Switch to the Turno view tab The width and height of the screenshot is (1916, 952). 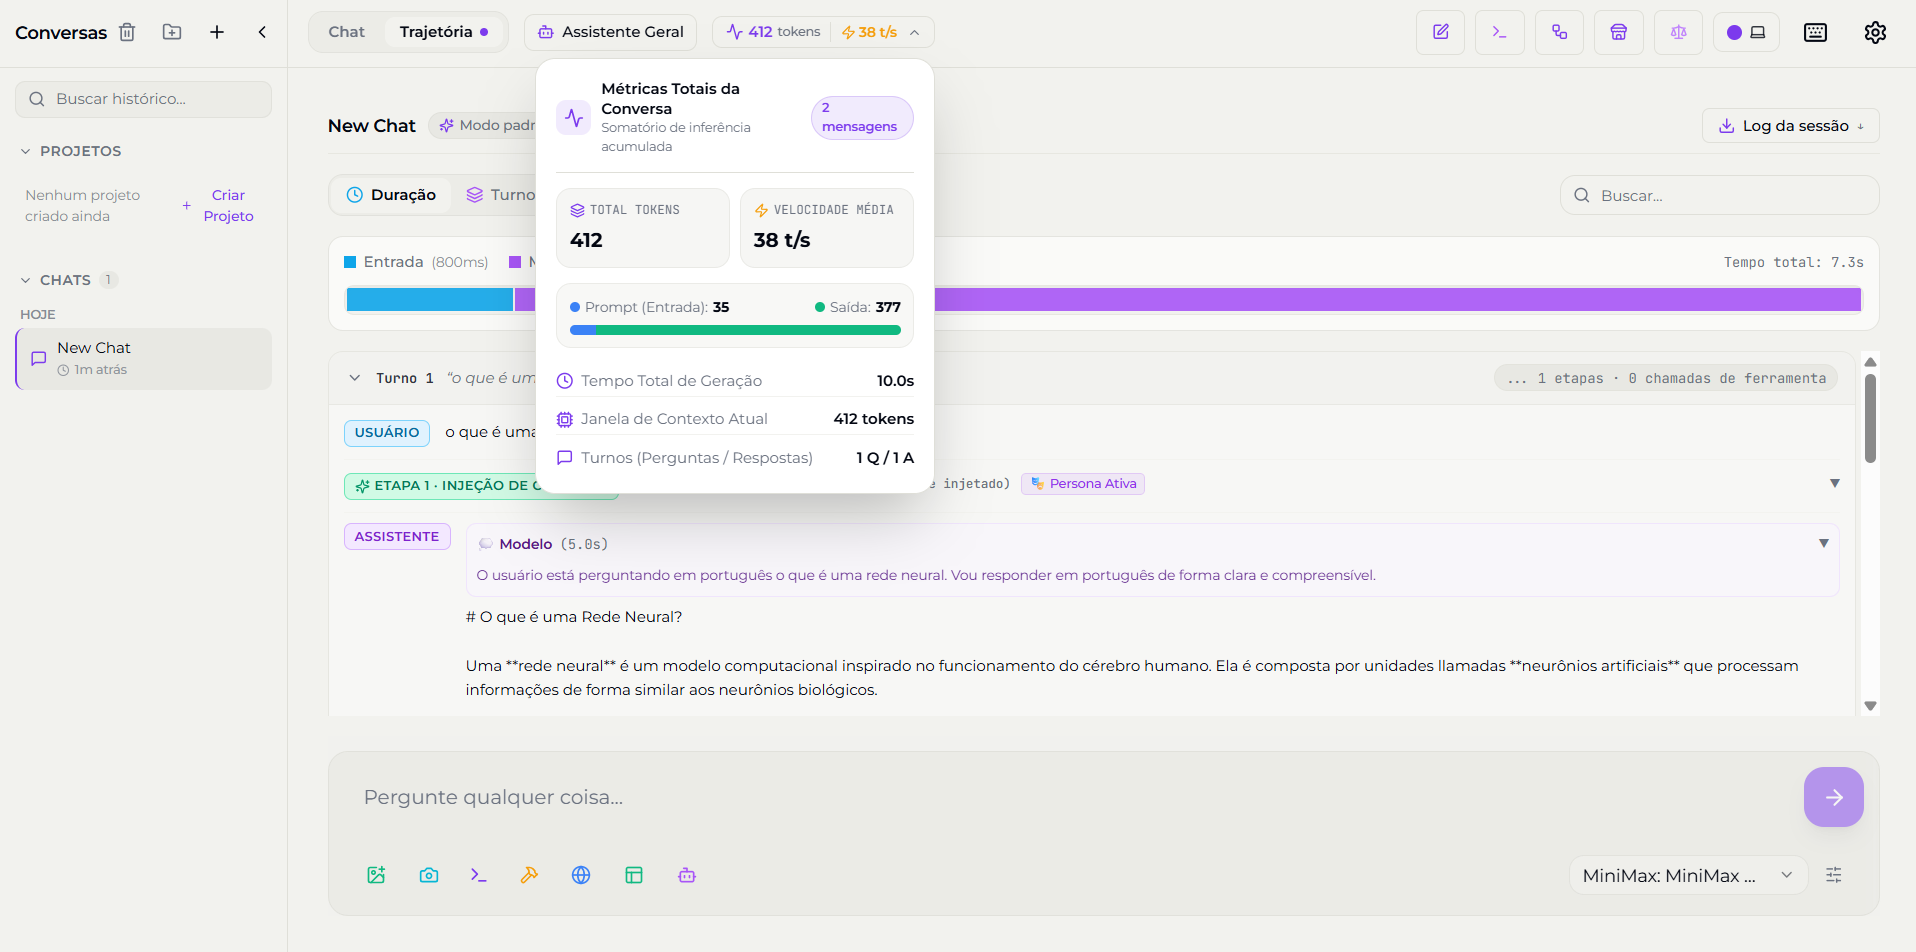click(x=500, y=195)
